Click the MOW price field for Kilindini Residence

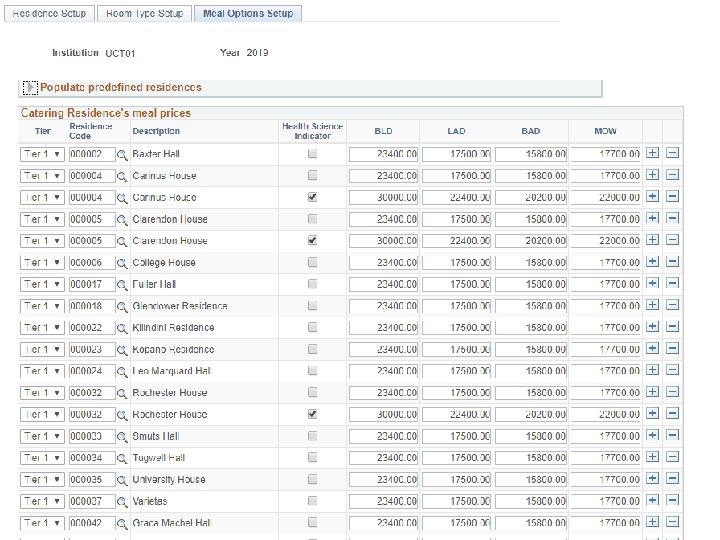pos(603,328)
